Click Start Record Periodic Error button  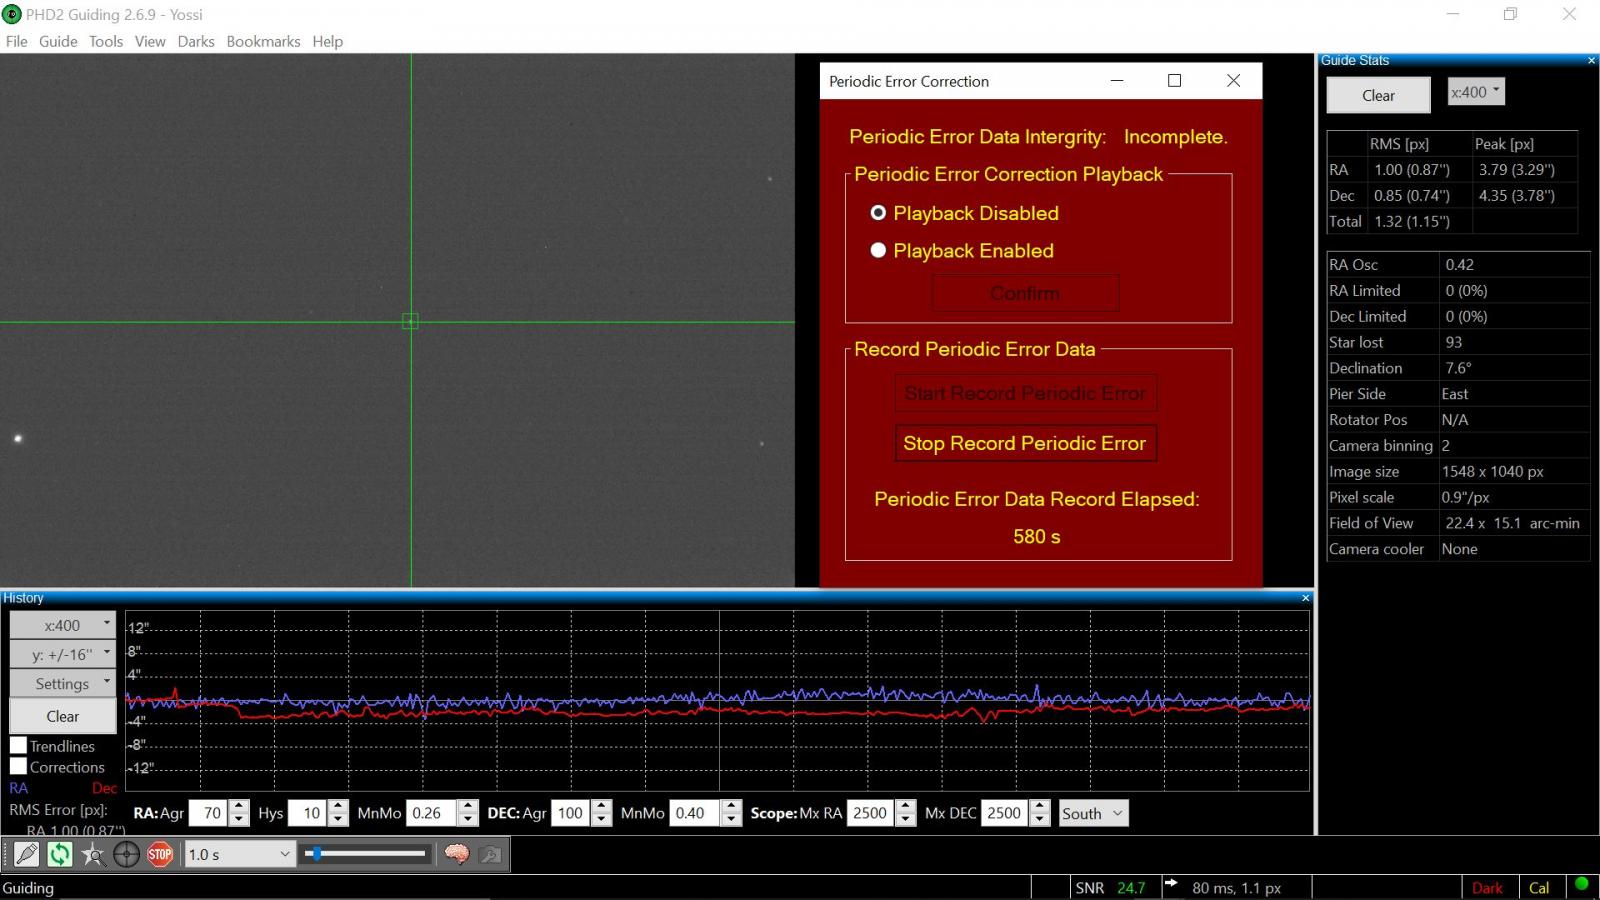point(1025,393)
